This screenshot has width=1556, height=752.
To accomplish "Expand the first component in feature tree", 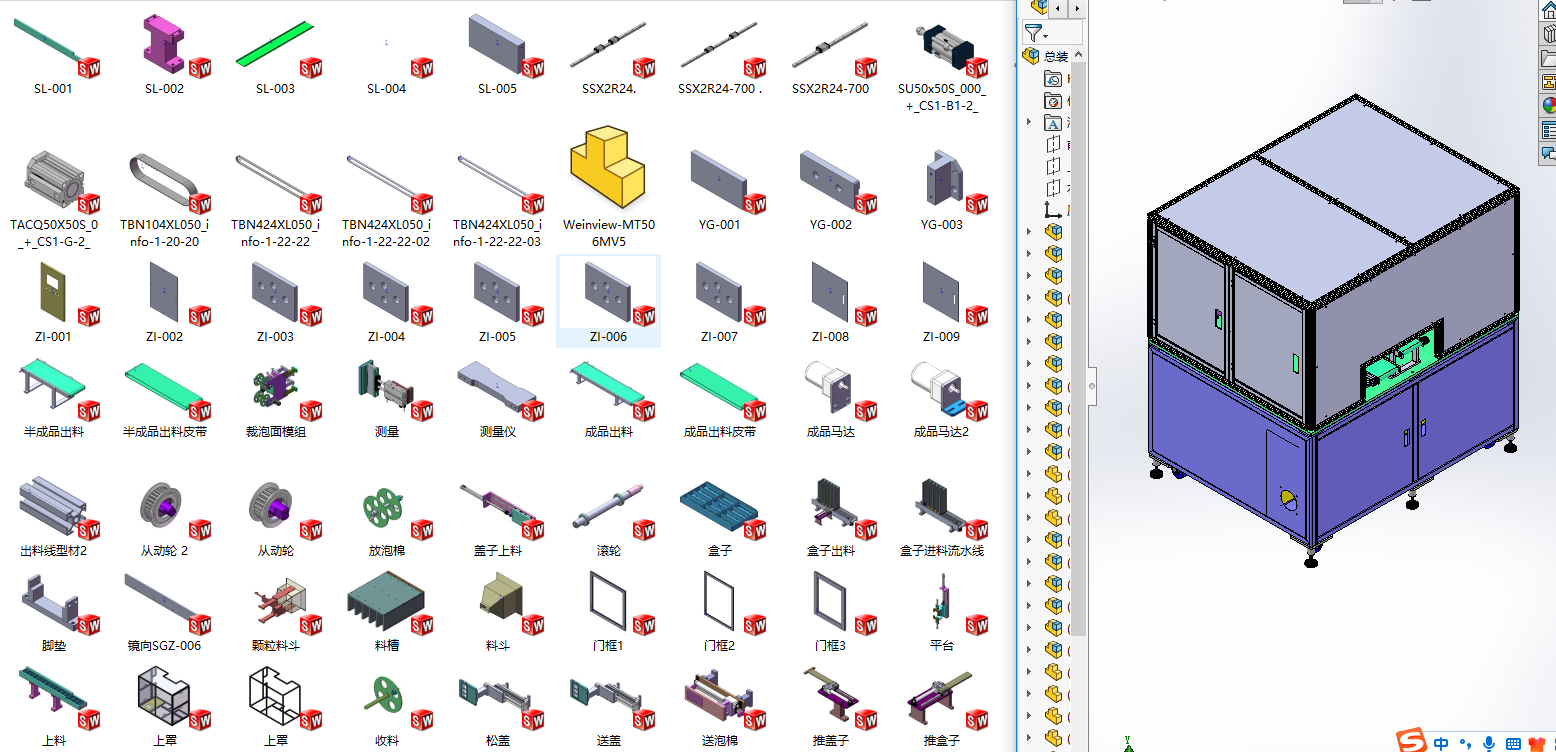I will click(x=1029, y=232).
